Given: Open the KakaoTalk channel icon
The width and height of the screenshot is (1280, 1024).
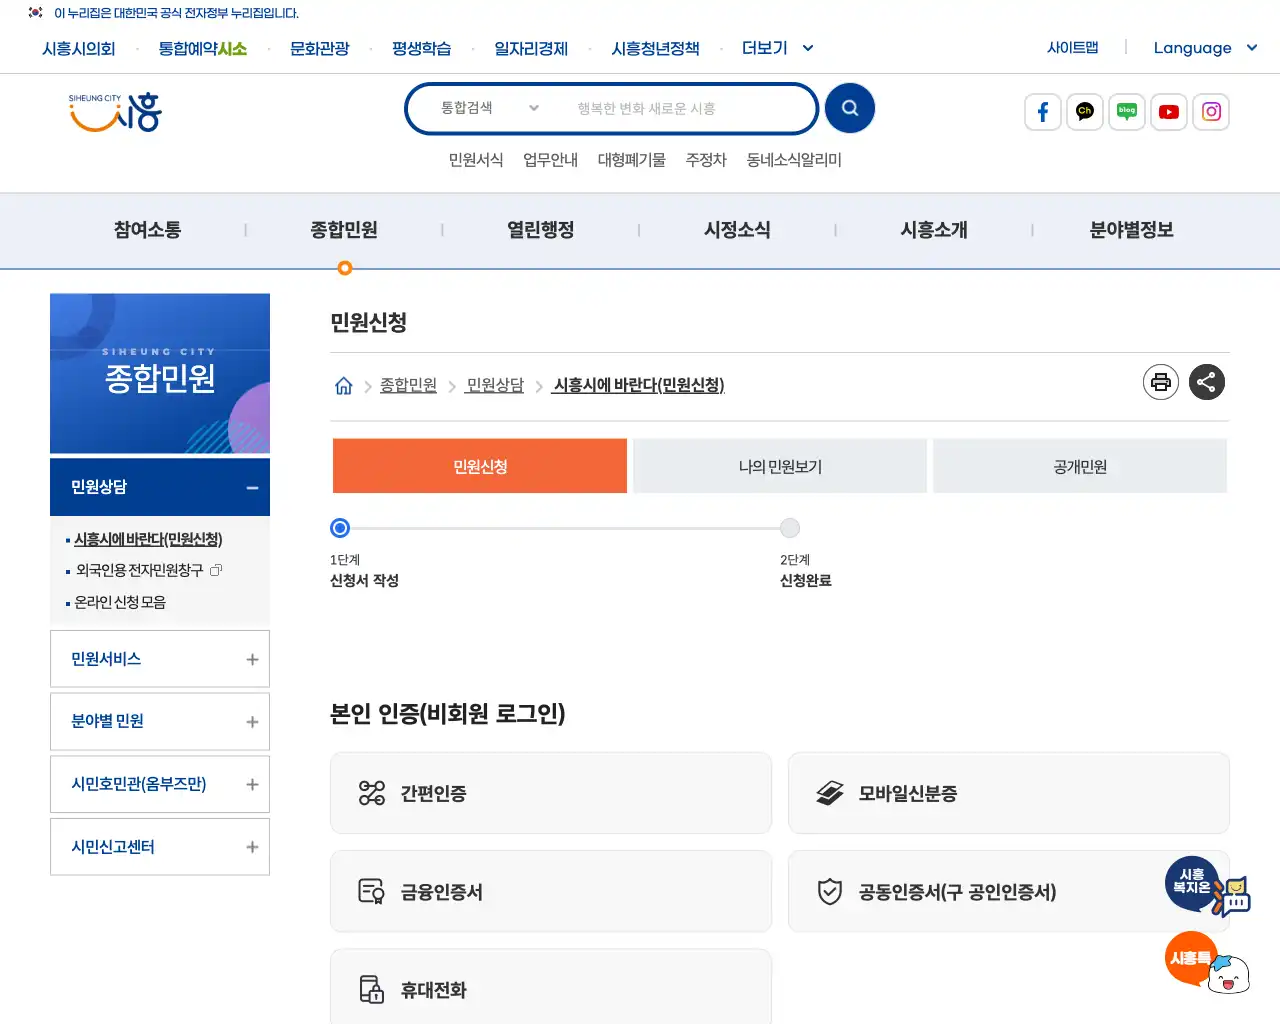Looking at the screenshot, I should click(x=1085, y=112).
